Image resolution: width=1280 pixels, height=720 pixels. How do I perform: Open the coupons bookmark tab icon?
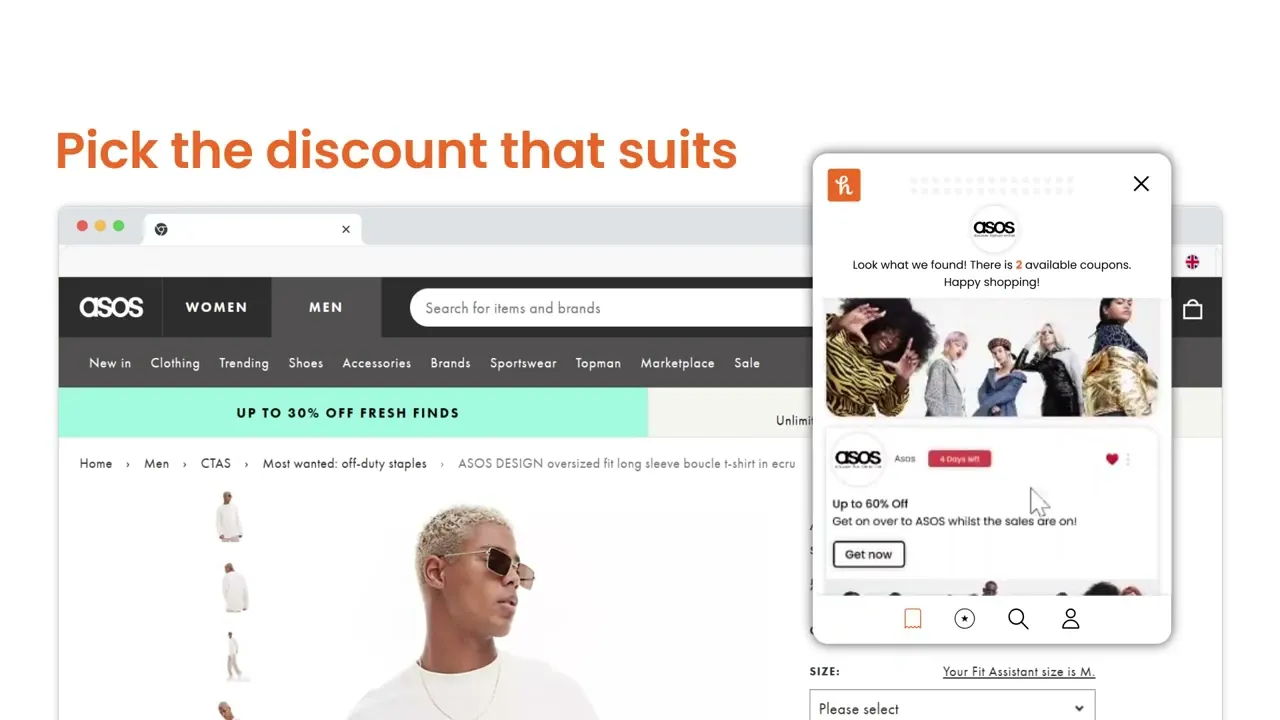click(x=913, y=619)
